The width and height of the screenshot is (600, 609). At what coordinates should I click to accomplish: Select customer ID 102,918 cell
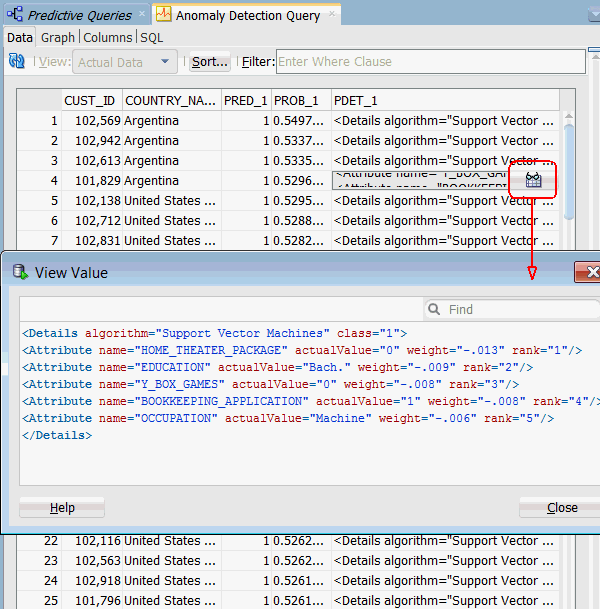pyautogui.click(x=92, y=581)
